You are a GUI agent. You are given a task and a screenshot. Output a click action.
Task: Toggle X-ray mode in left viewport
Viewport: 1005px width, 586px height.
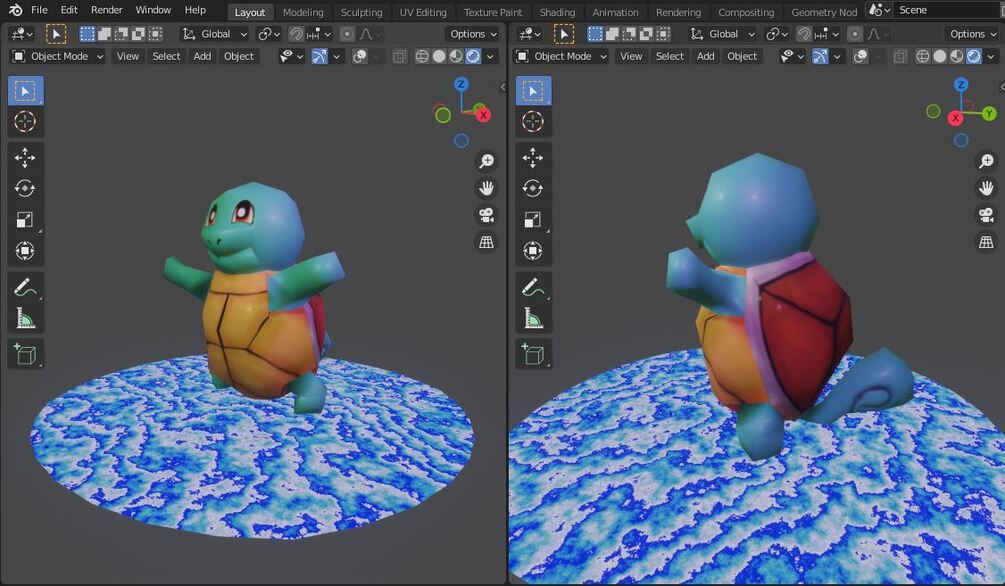(399, 56)
